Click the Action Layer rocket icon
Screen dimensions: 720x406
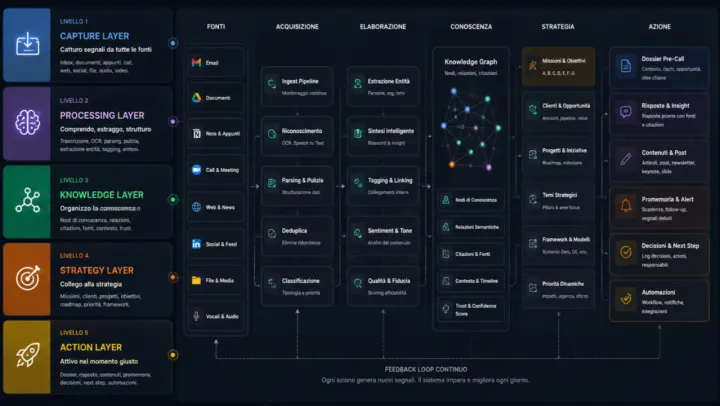(28, 355)
